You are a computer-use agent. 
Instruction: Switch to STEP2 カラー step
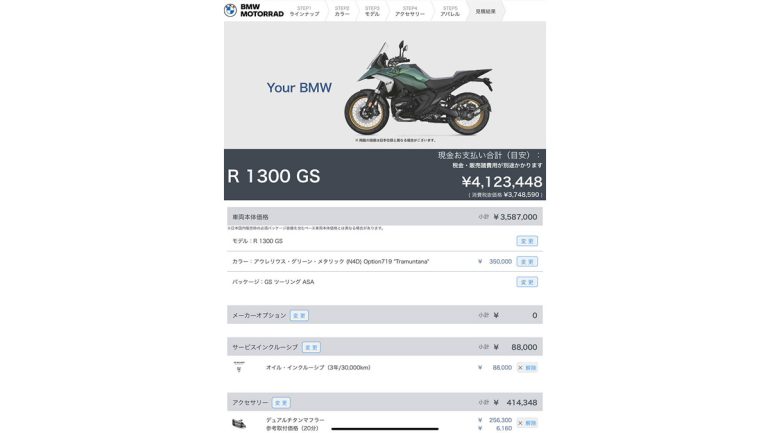click(x=342, y=11)
